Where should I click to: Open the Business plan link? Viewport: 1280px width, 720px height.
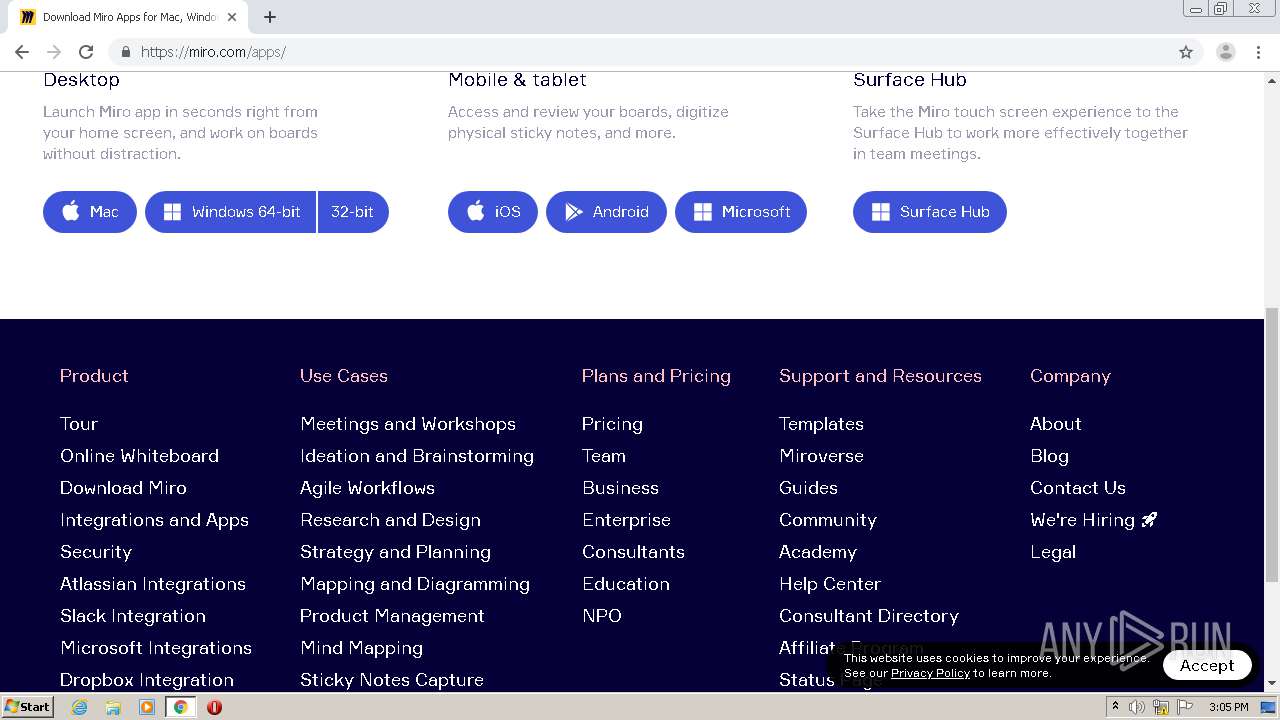click(x=620, y=488)
